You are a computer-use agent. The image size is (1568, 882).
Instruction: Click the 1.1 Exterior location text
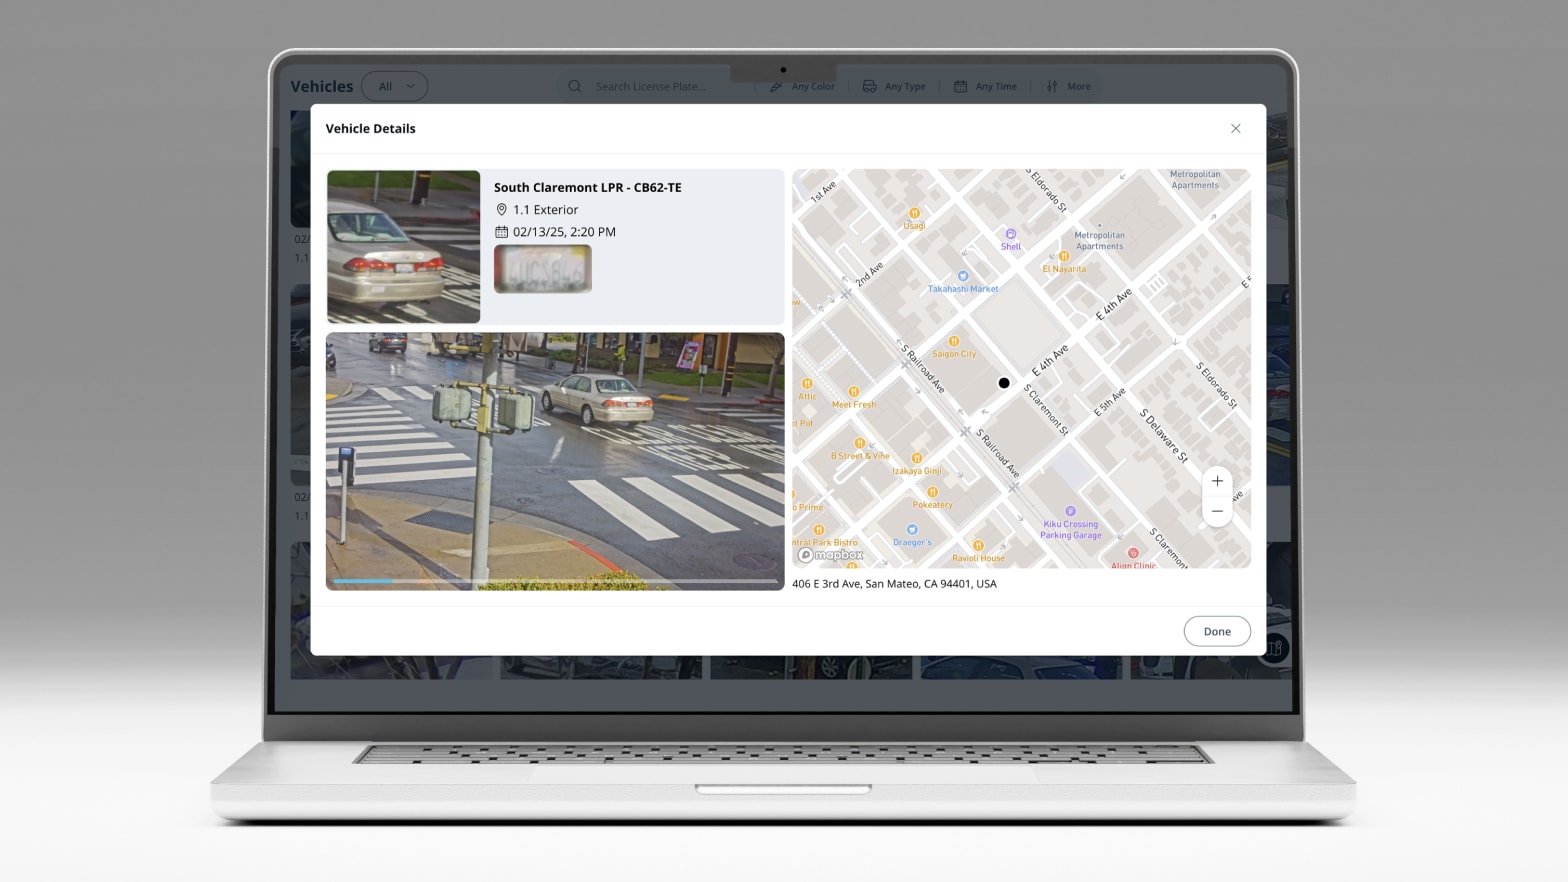pos(546,210)
